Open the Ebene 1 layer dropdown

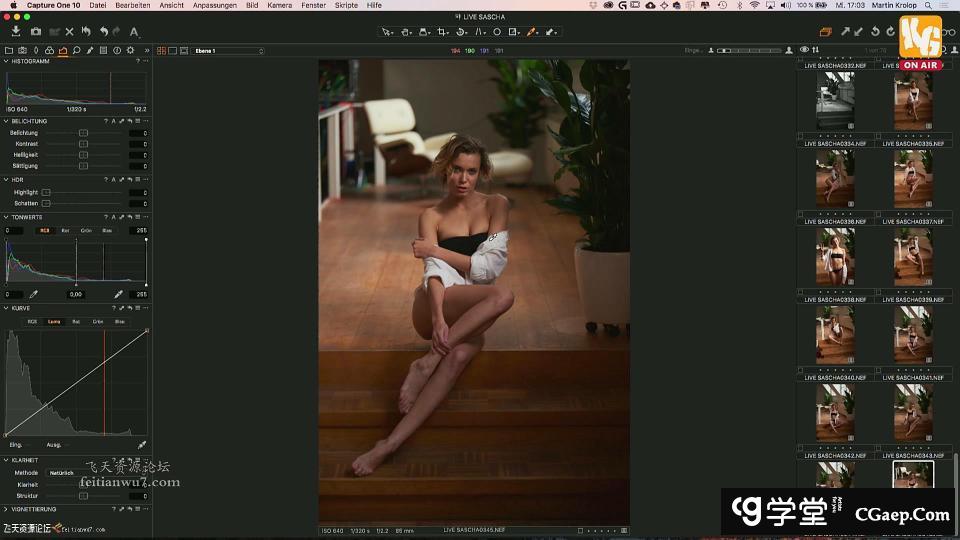click(x=229, y=50)
